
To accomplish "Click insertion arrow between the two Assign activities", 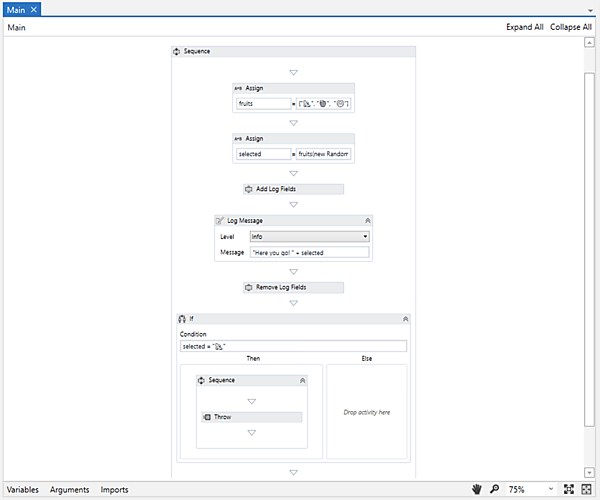I will pyautogui.click(x=293, y=123).
